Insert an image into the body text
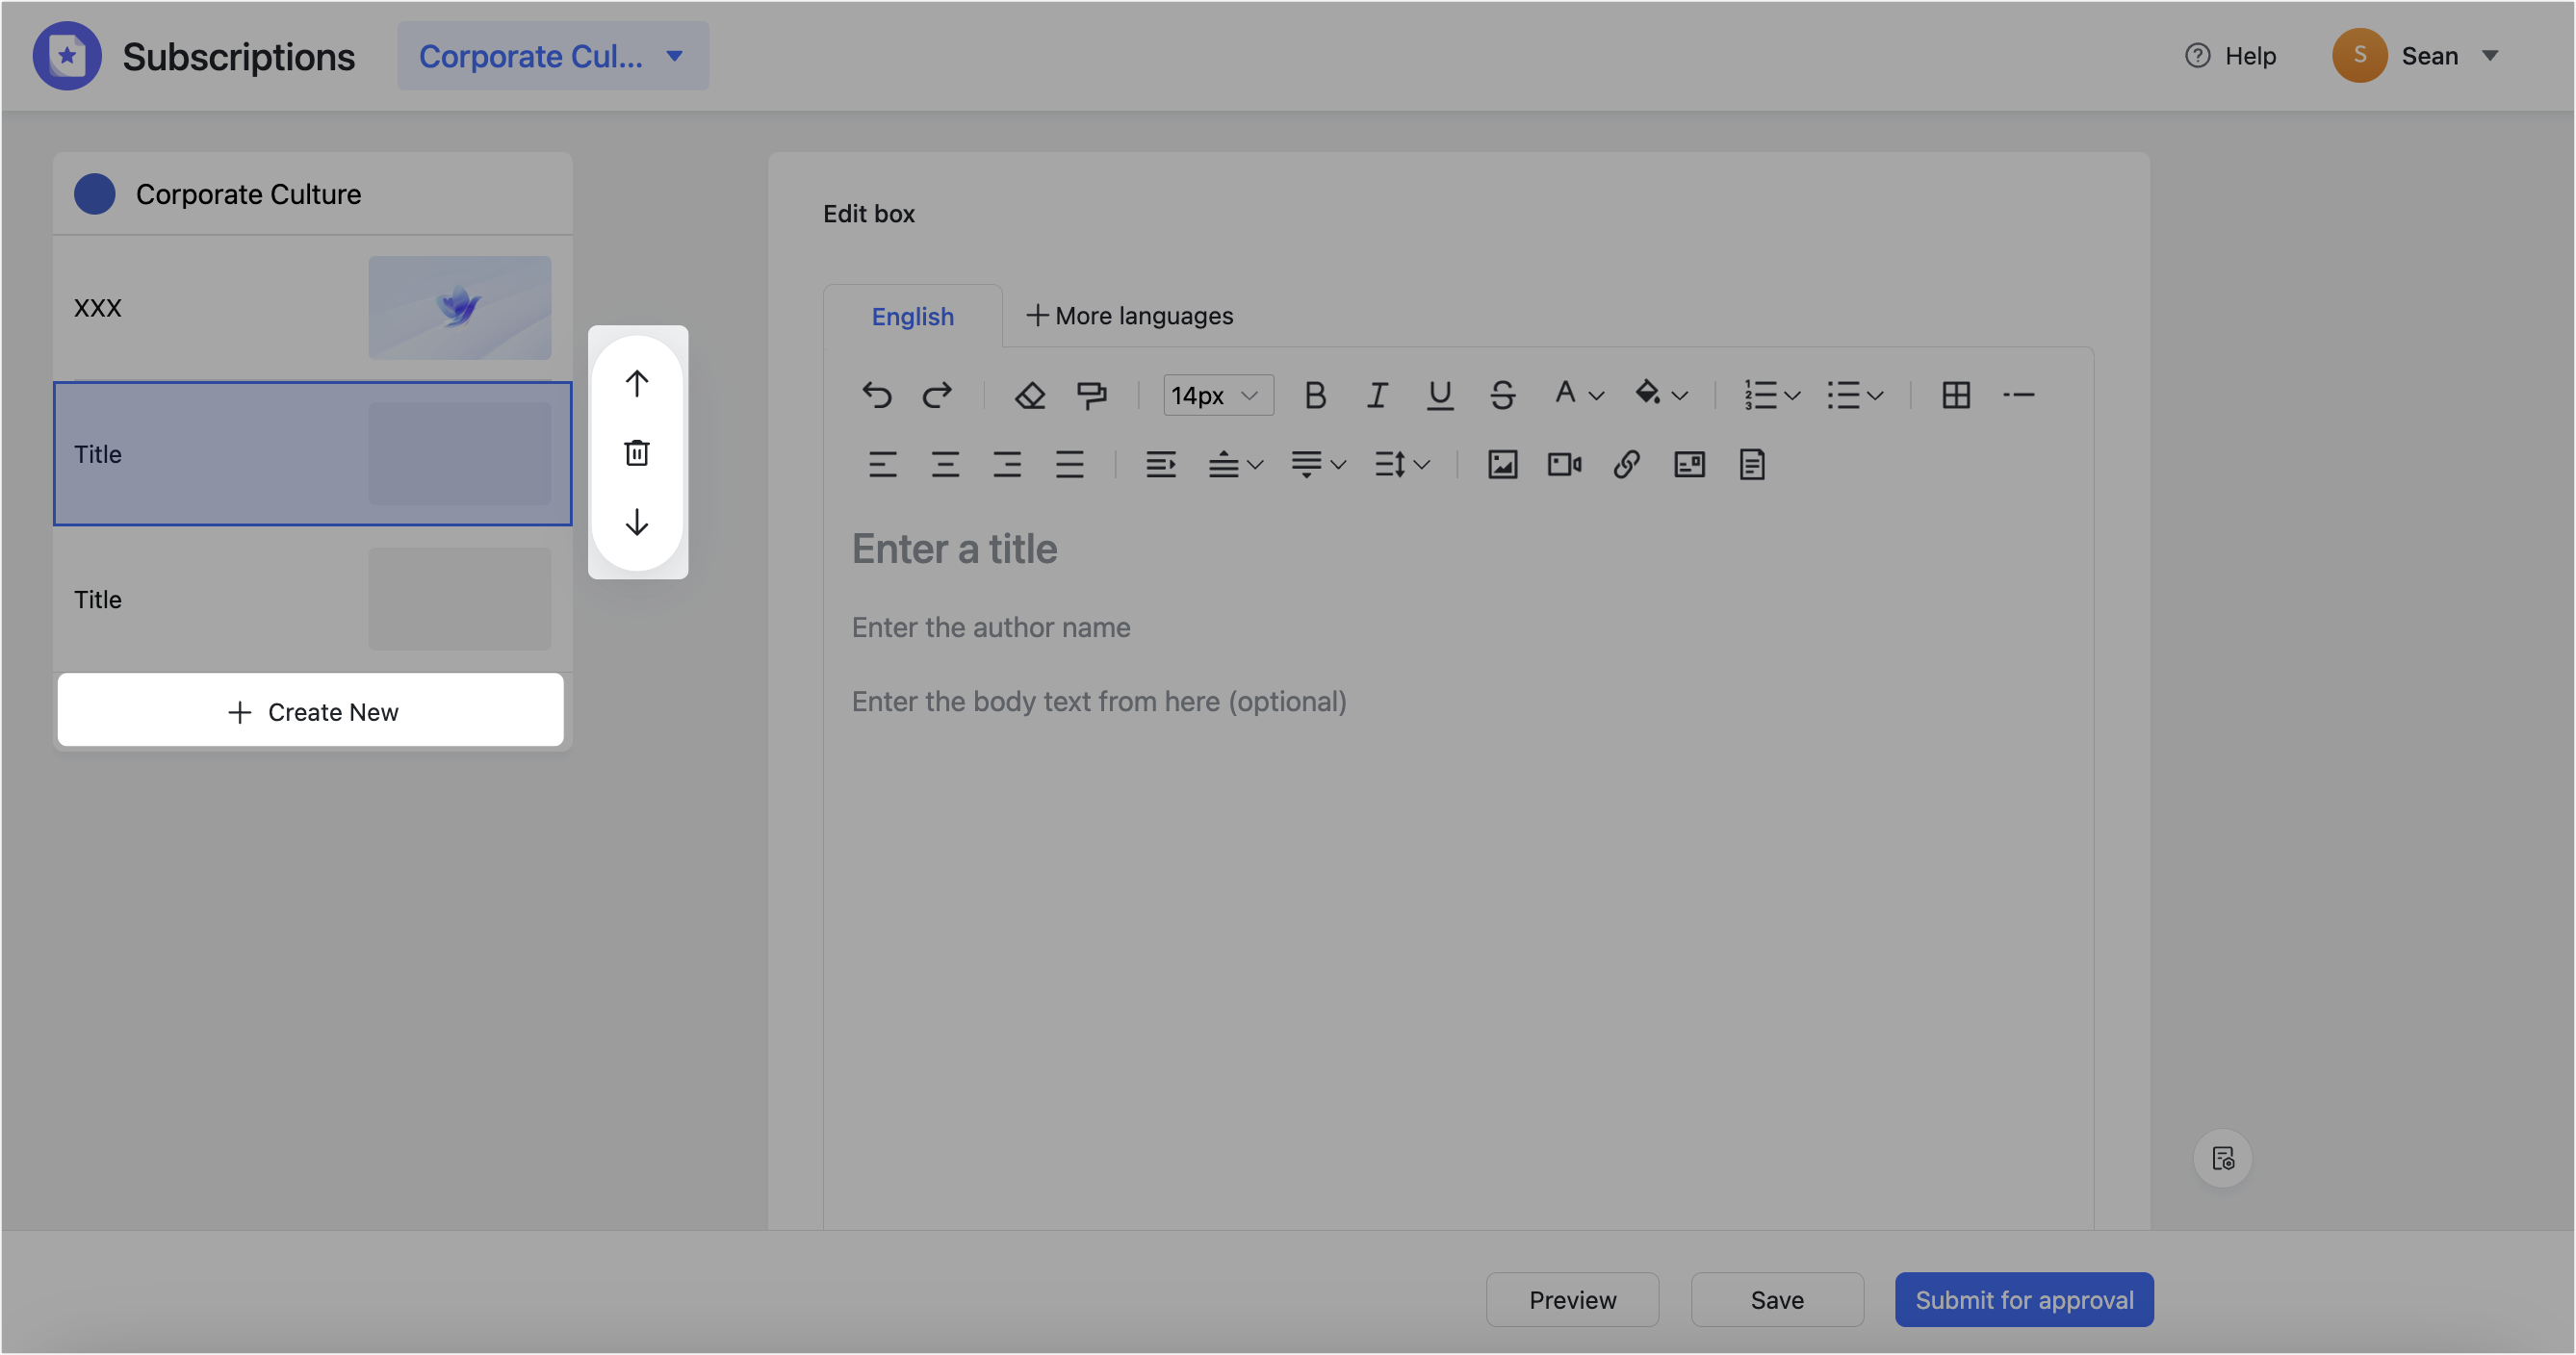This screenshot has height=1355, width=2576. tap(1503, 464)
